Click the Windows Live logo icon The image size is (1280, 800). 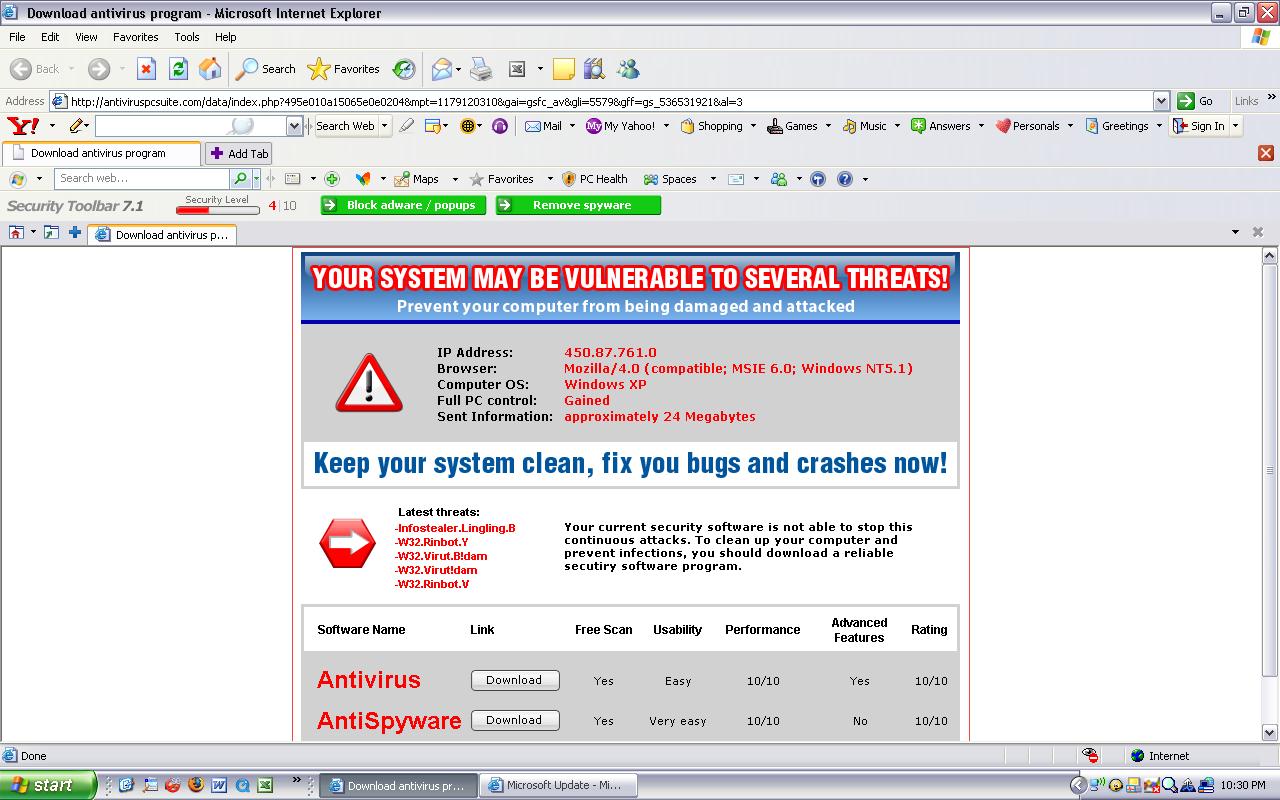click(x=17, y=179)
